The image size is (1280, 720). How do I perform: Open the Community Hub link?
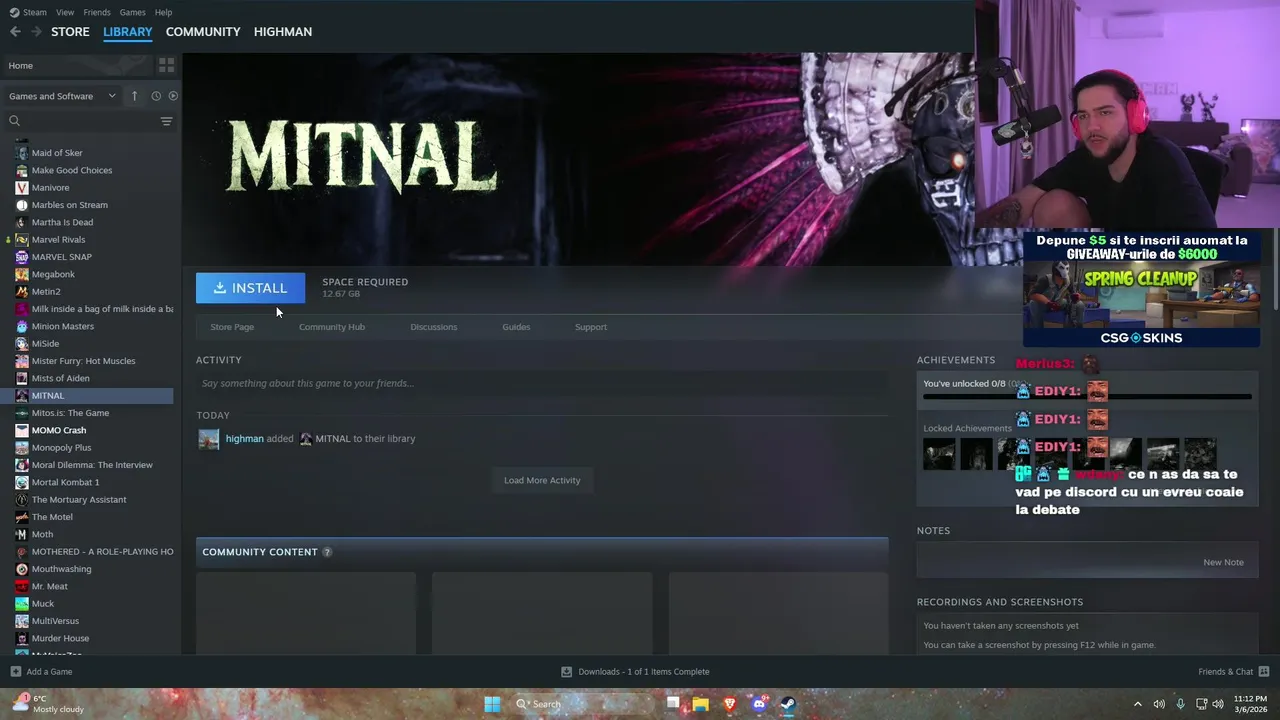click(x=332, y=327)
